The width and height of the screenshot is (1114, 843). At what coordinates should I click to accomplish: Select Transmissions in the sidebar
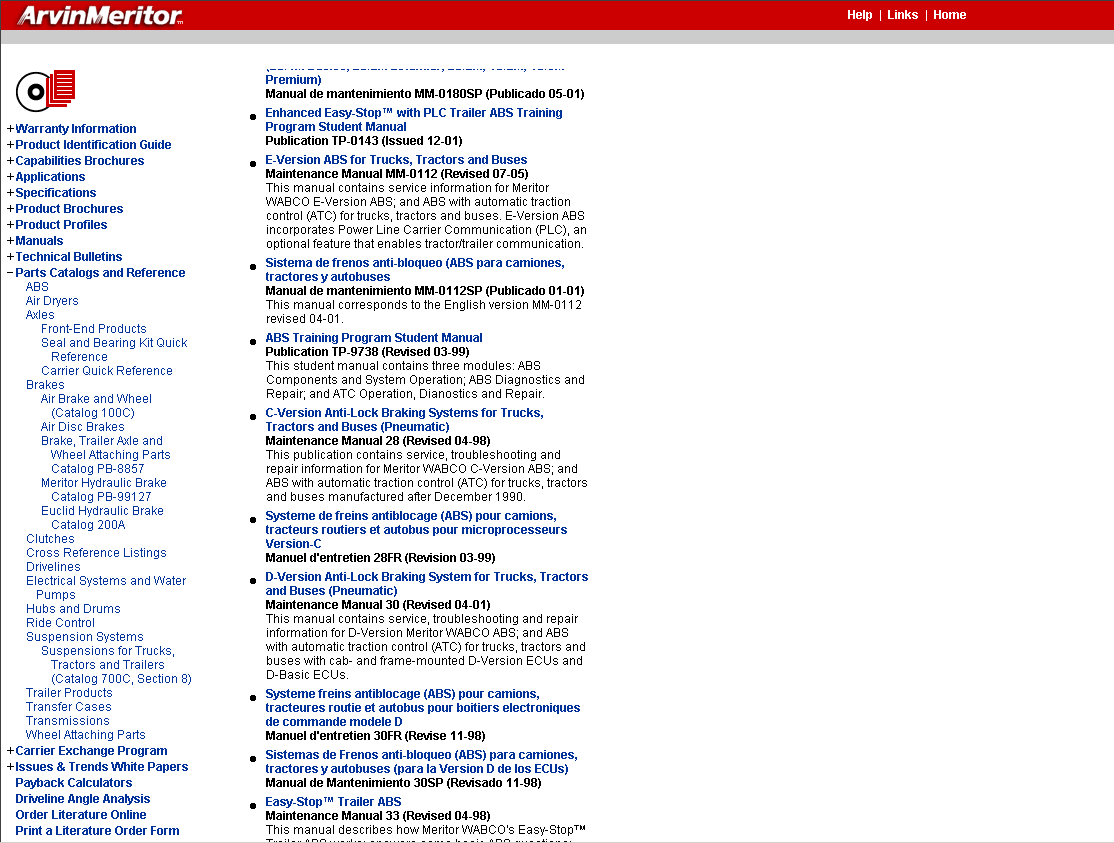[67, 720]
